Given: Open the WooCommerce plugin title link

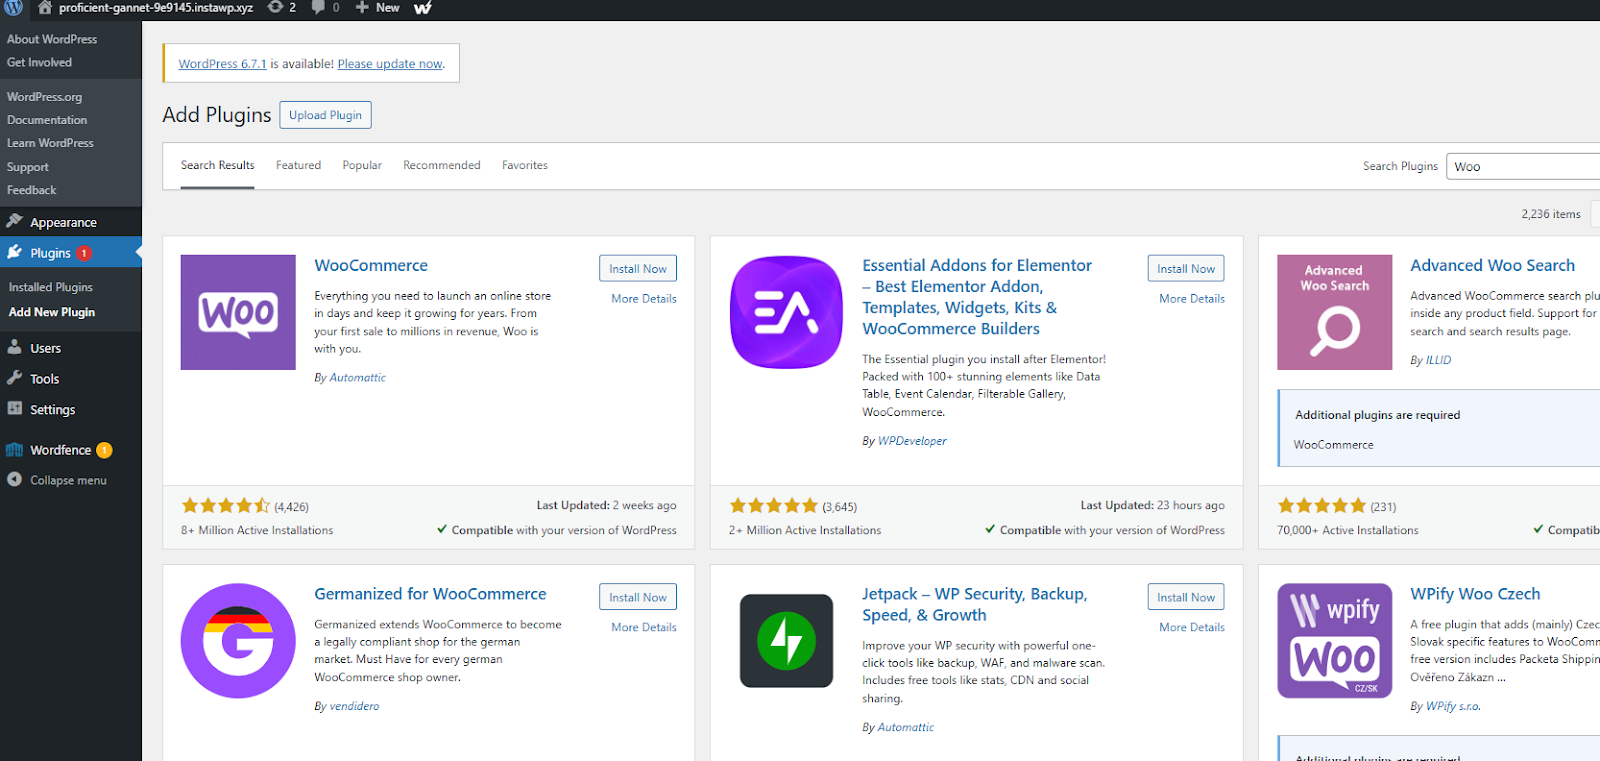Looking at the screenshot, I should [x=371, y=265].
